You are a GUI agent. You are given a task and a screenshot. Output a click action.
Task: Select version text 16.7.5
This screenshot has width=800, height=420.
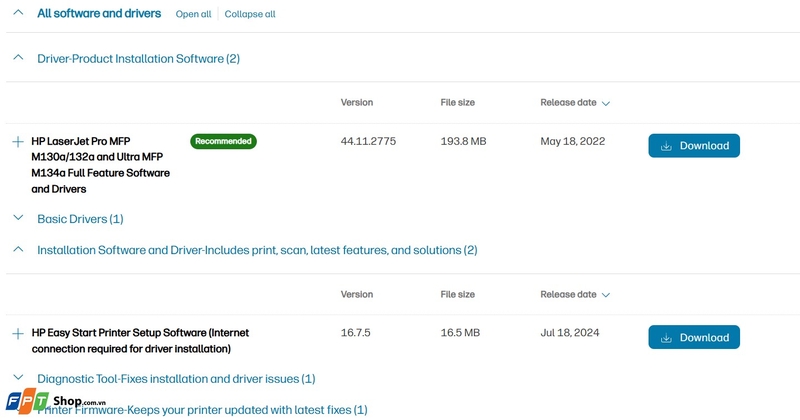click(356, 333)
